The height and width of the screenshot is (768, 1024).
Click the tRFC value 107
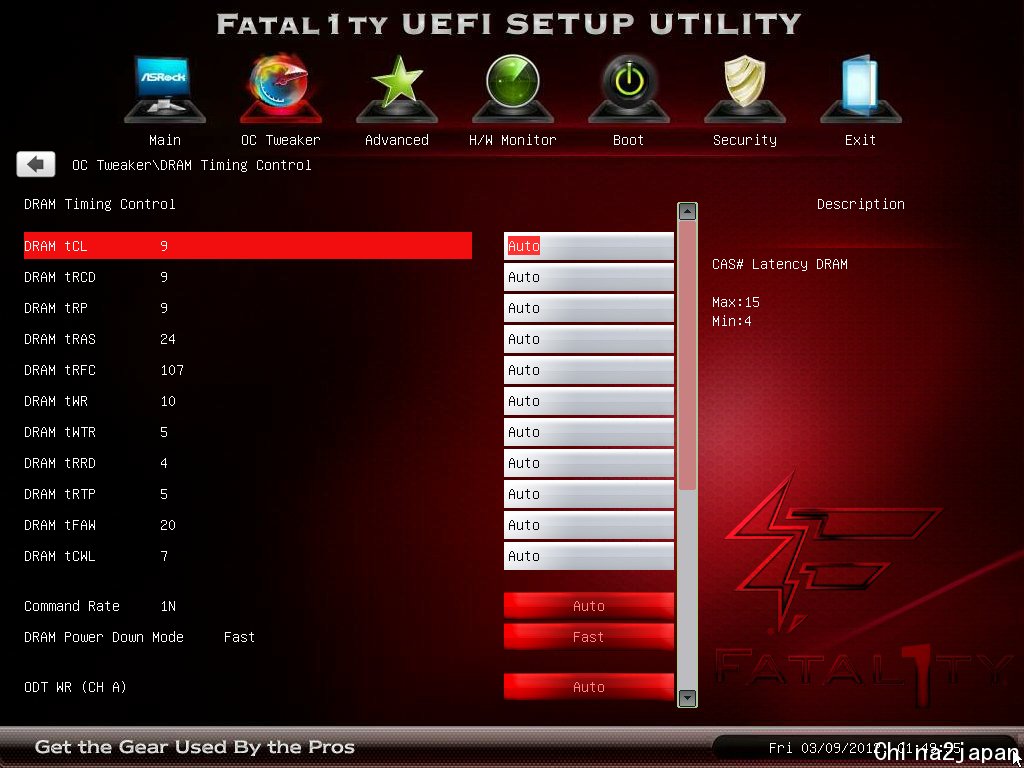[172, 370]
